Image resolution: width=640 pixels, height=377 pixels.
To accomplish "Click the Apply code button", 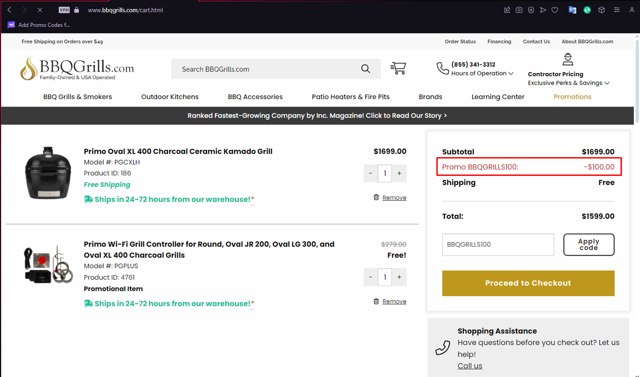I will [x=589, y=244].
